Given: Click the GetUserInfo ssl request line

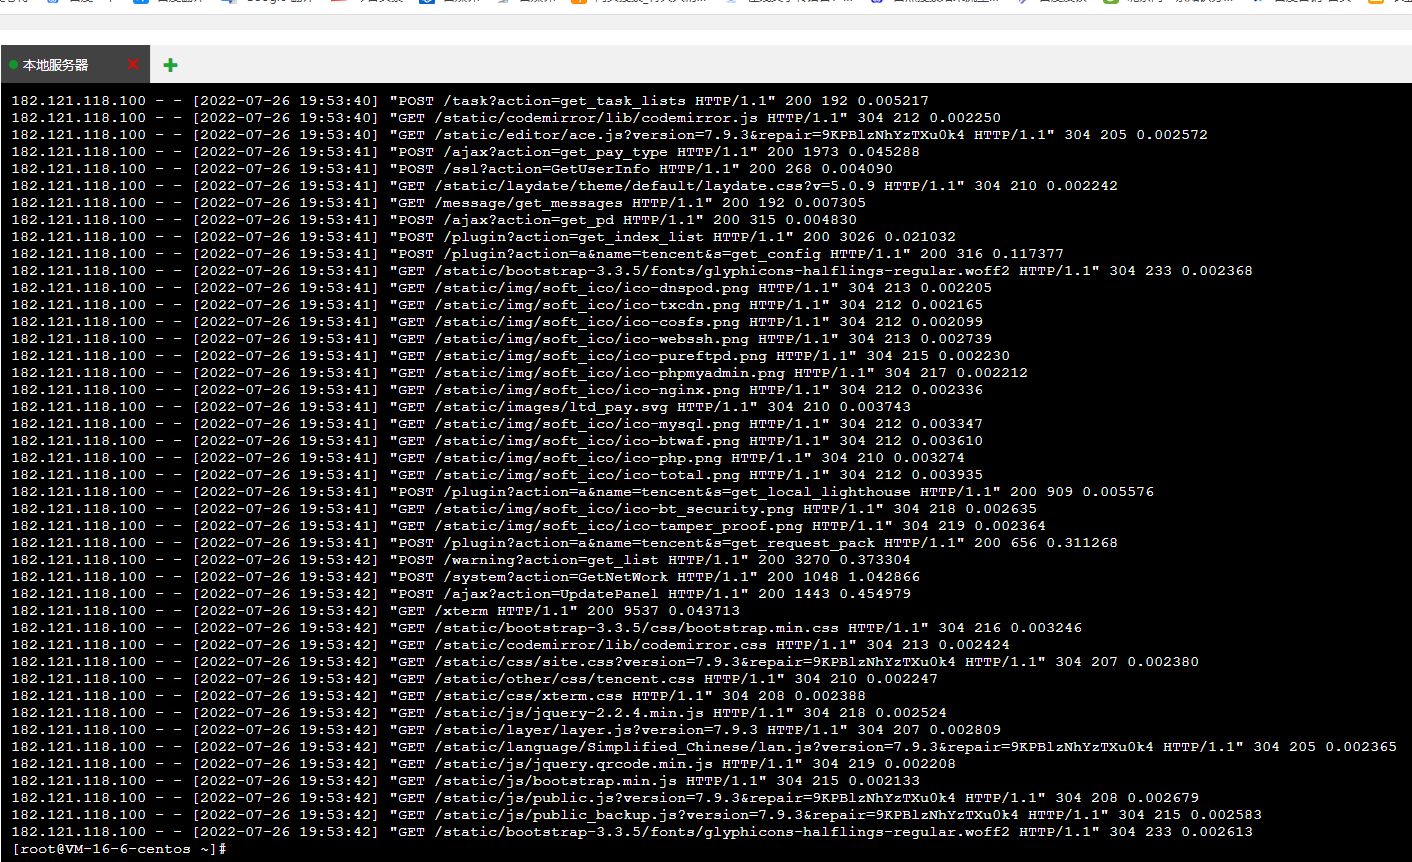Looking at the screenshot, I should pyautogui.click(x=452, y=169).
